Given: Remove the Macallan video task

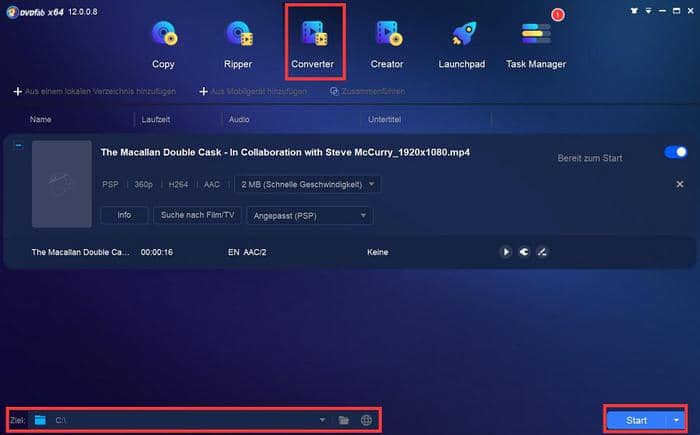Looking at the screenshot, I should (x=679, y=184).
